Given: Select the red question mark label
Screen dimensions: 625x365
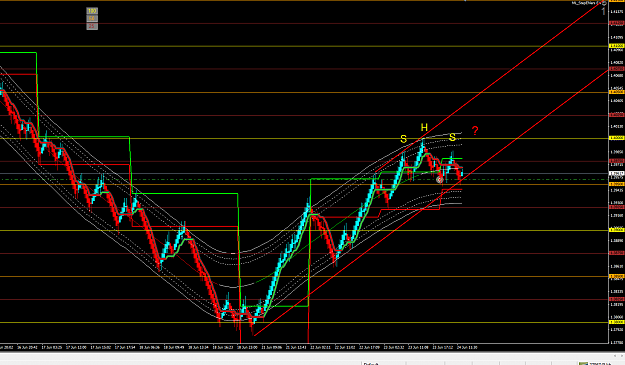Looking at the screenshot, I should tap(475, 130).
